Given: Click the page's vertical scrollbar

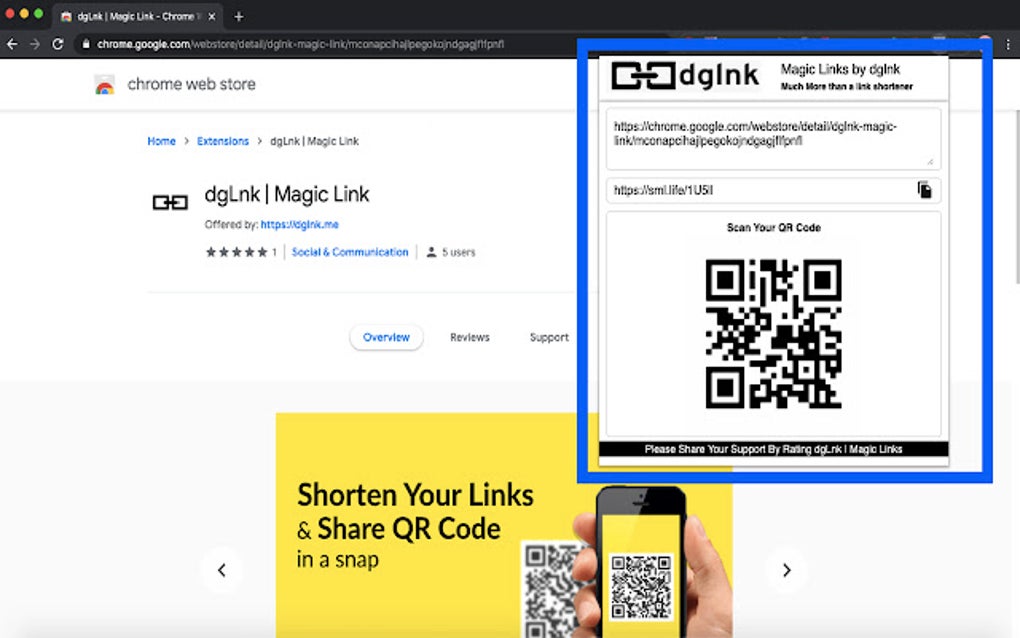Looking at the screenshot, I should (x=1016, y=195).
